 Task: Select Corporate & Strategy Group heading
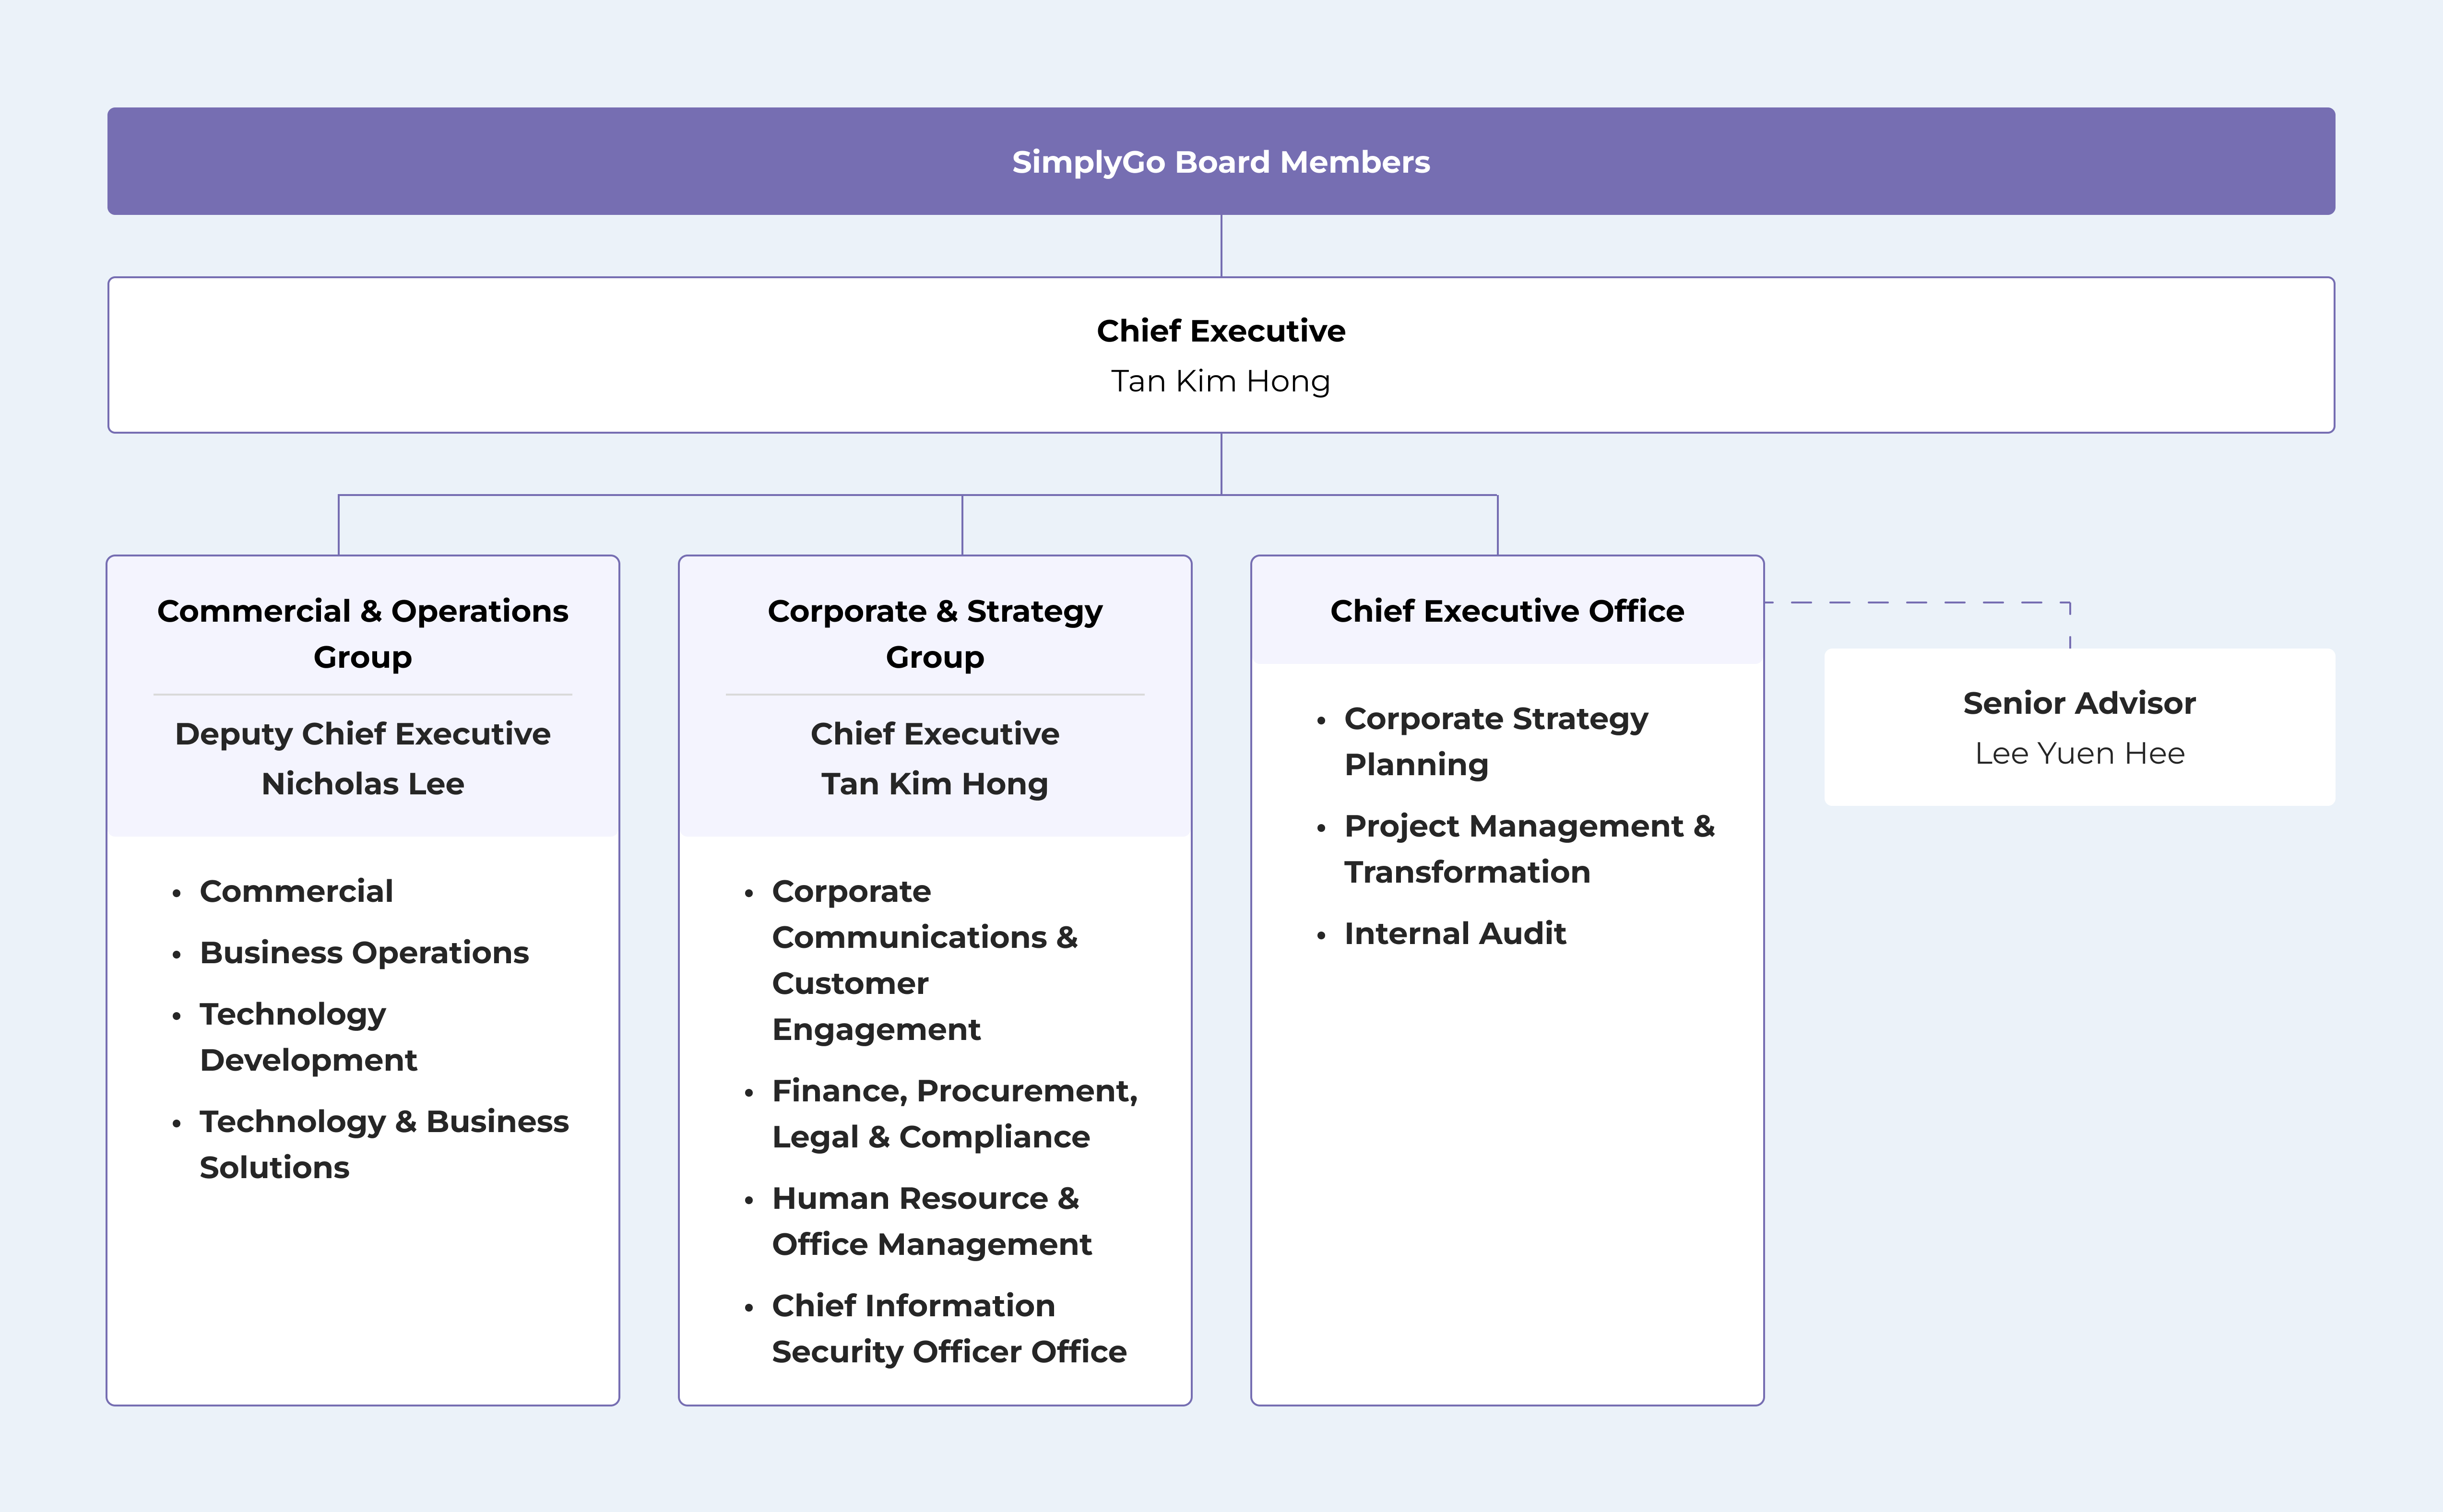coord(935,634)
